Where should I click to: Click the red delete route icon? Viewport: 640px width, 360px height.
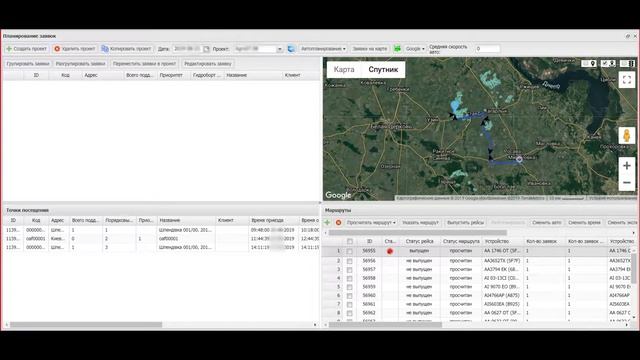point(338,222)
